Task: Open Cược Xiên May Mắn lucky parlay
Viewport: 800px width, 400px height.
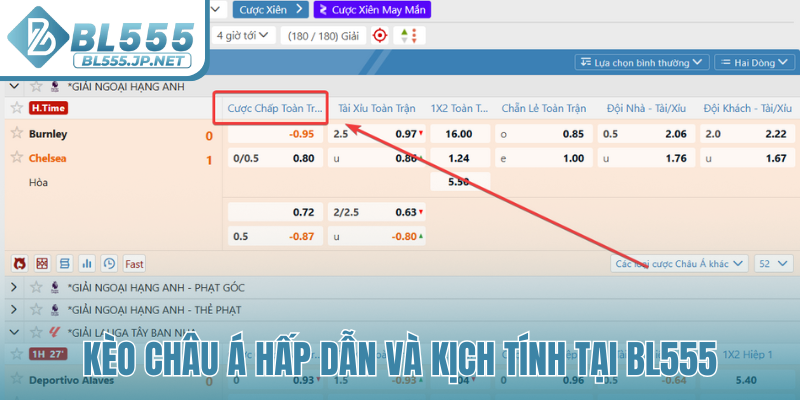Action: point(372,10)
